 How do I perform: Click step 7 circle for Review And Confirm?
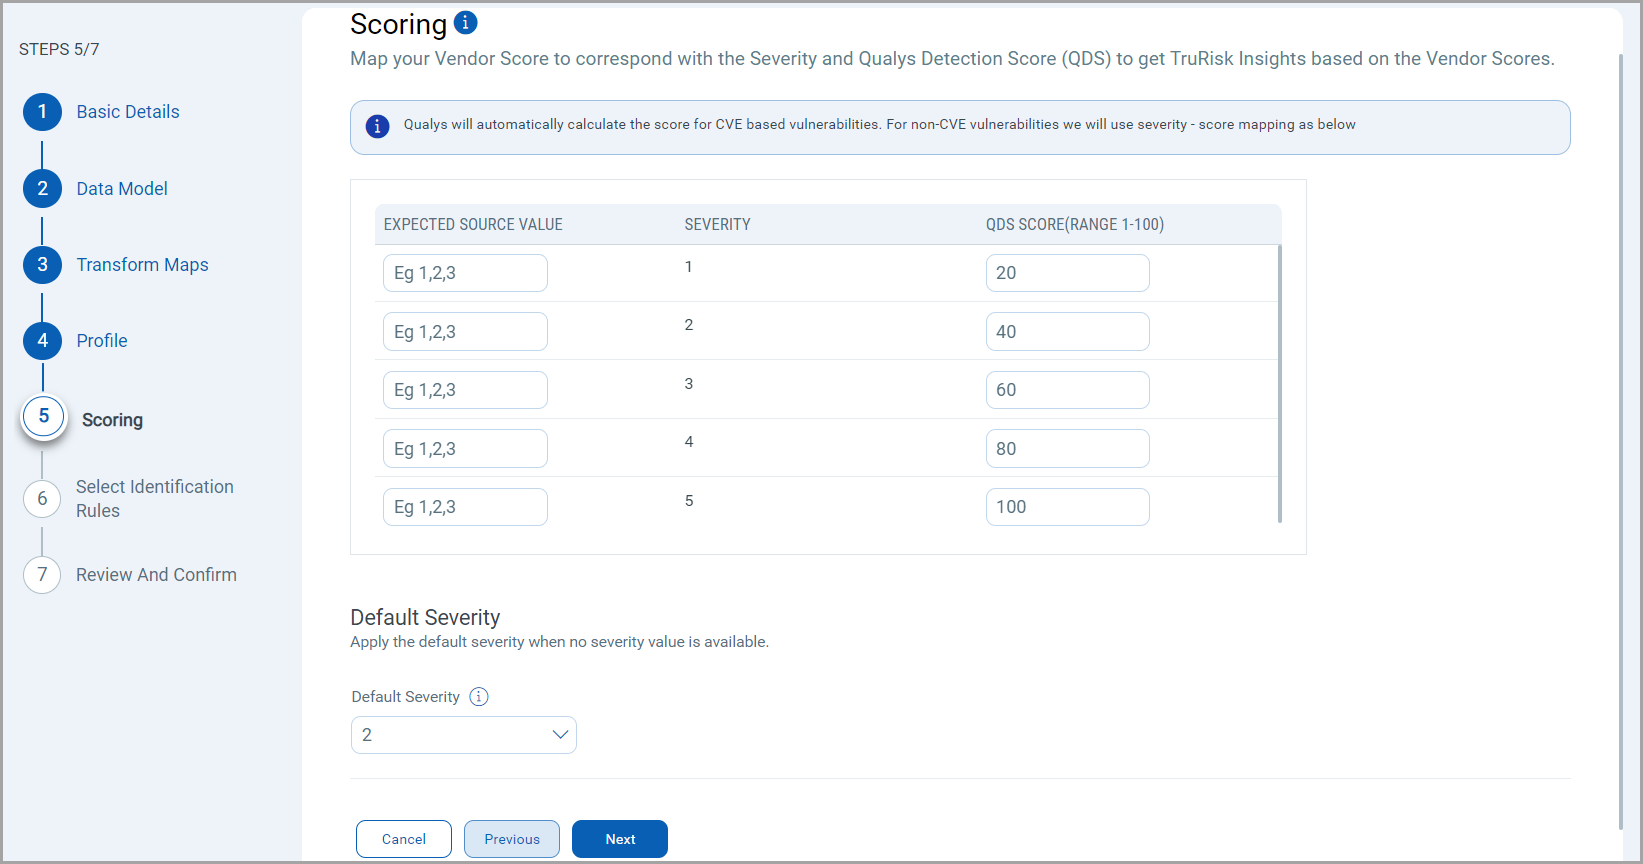point(42,575)
